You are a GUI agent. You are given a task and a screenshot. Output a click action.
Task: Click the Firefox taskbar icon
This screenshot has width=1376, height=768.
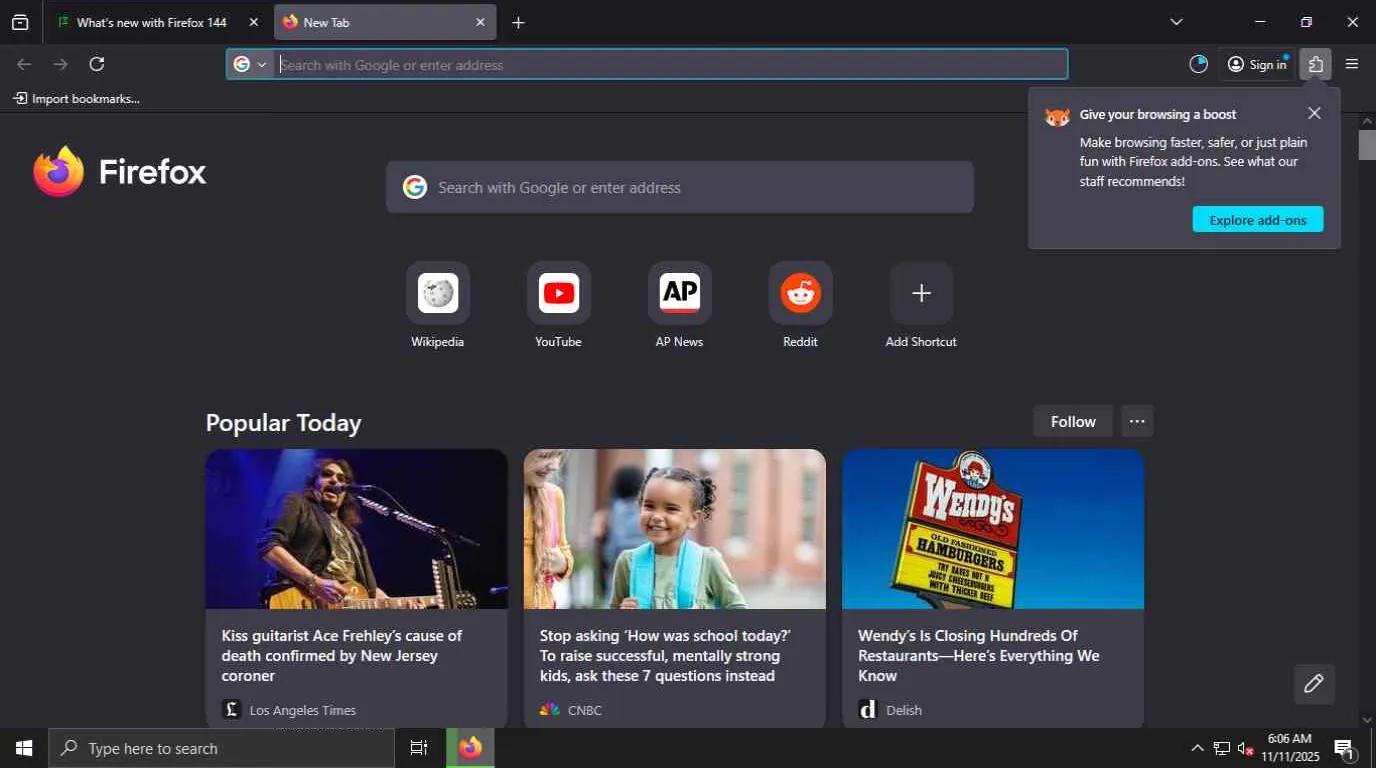pyautogui.click(x=470, y=748)
